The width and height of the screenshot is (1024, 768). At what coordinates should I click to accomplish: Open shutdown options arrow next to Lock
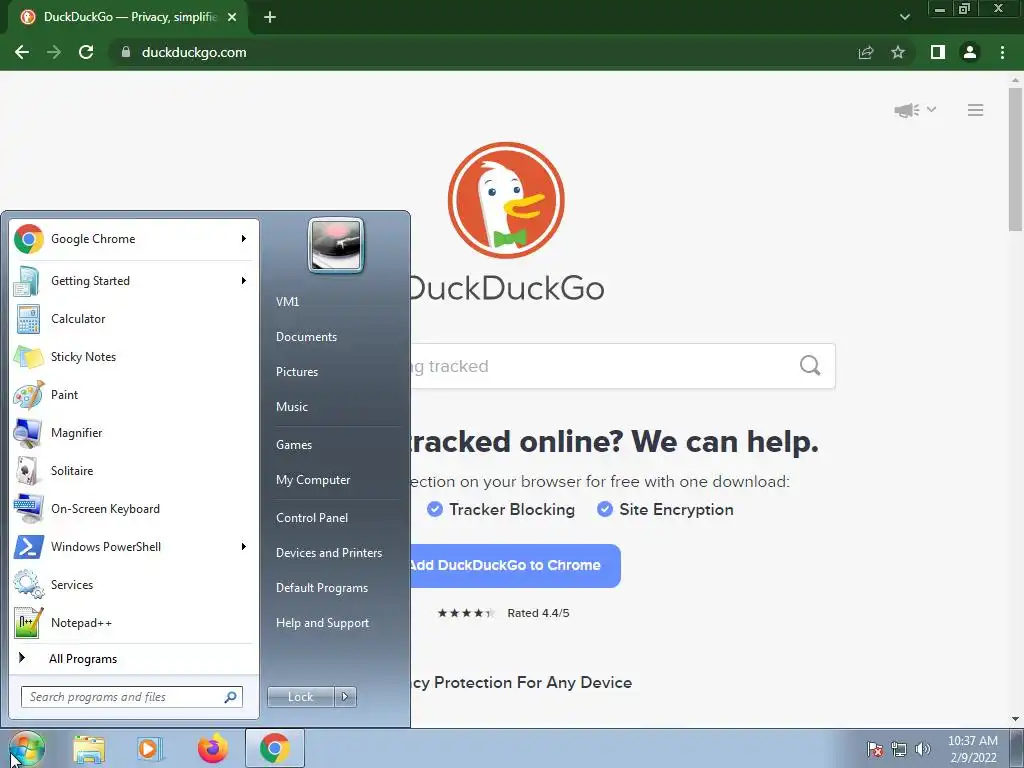(345, 697)
